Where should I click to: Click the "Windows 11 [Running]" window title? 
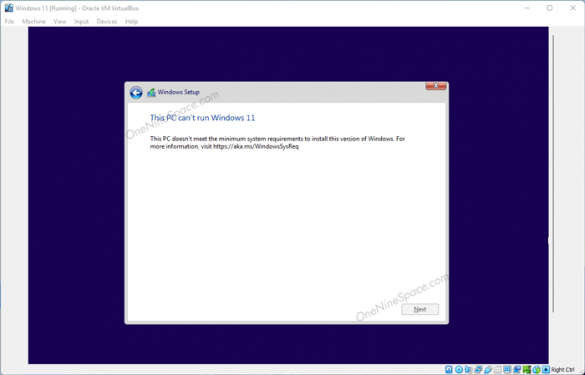point(46,8)
